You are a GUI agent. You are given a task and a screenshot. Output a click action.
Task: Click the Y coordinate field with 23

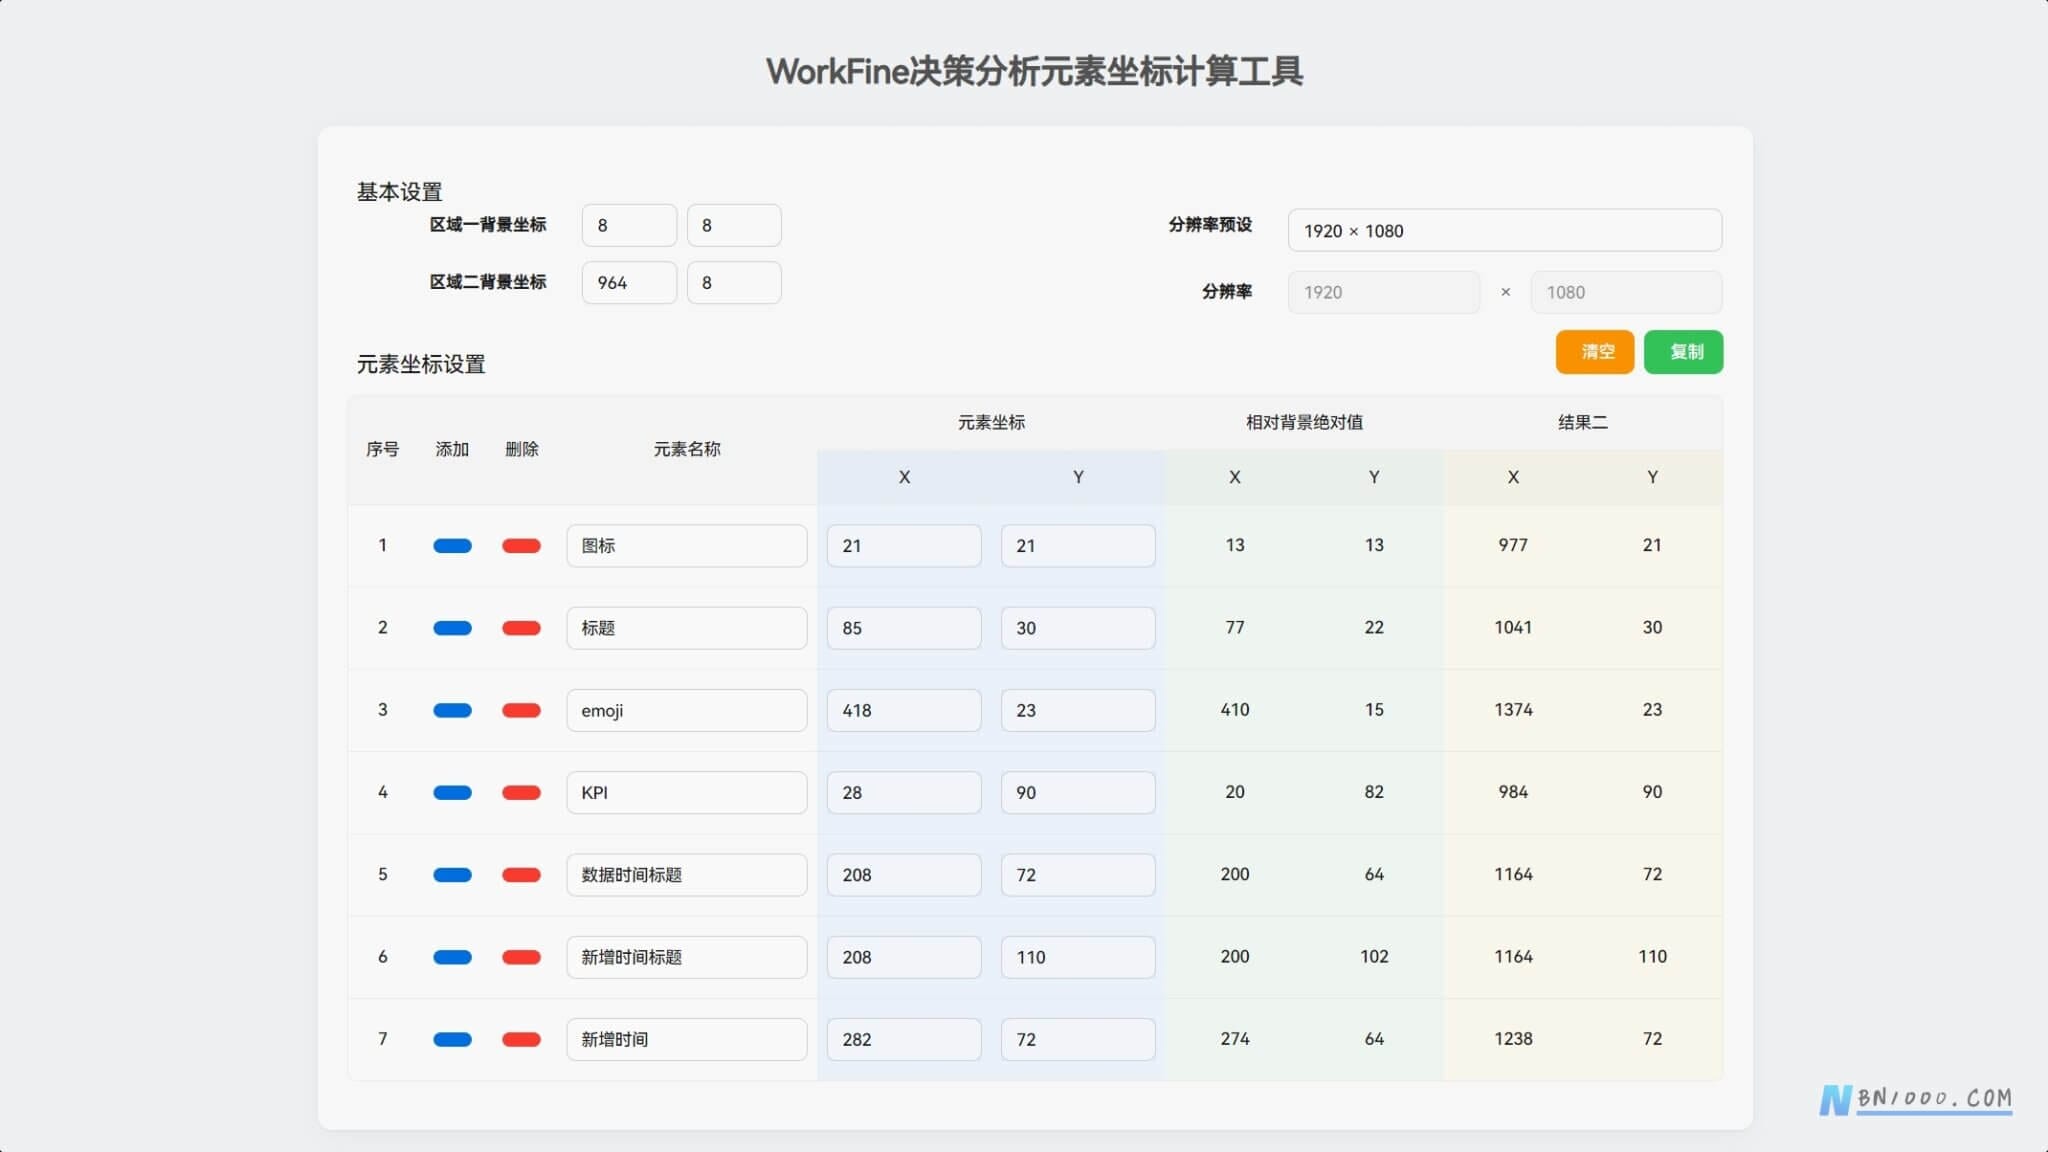1078,710
